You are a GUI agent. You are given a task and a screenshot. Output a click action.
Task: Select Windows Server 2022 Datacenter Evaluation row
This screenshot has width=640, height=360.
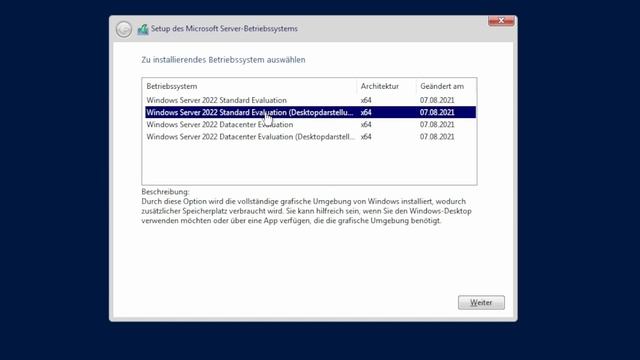point(310,124)
